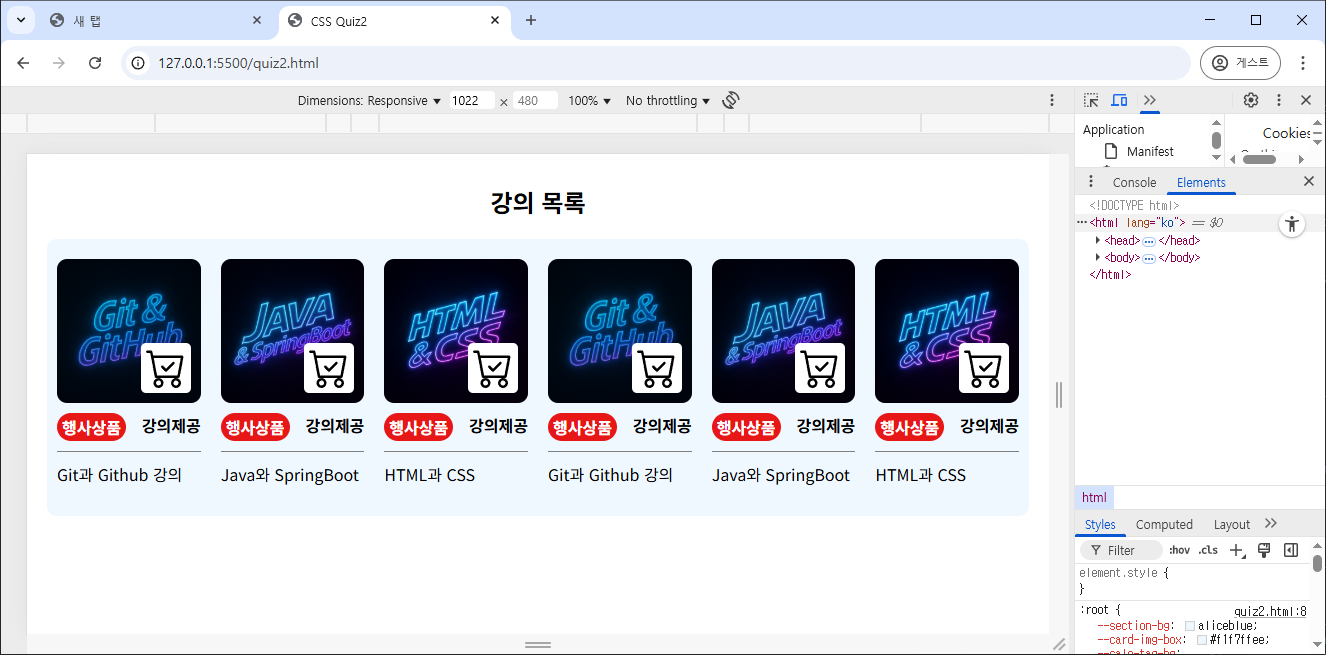Viewport: 1326px width, 655px height.
Task: Expand the body element node
Action: click(x=1098, y=257)
